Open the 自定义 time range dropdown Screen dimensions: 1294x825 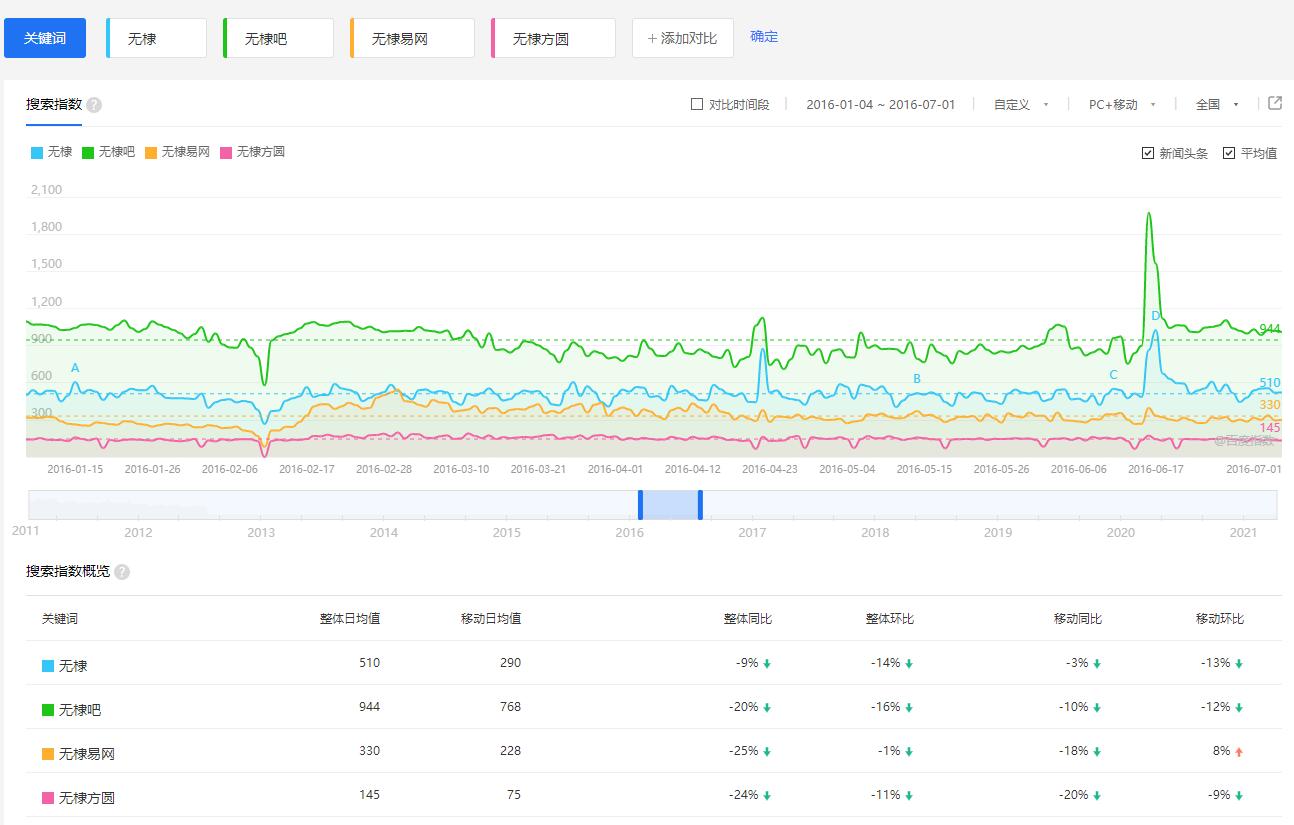[x=1021, y=104]
